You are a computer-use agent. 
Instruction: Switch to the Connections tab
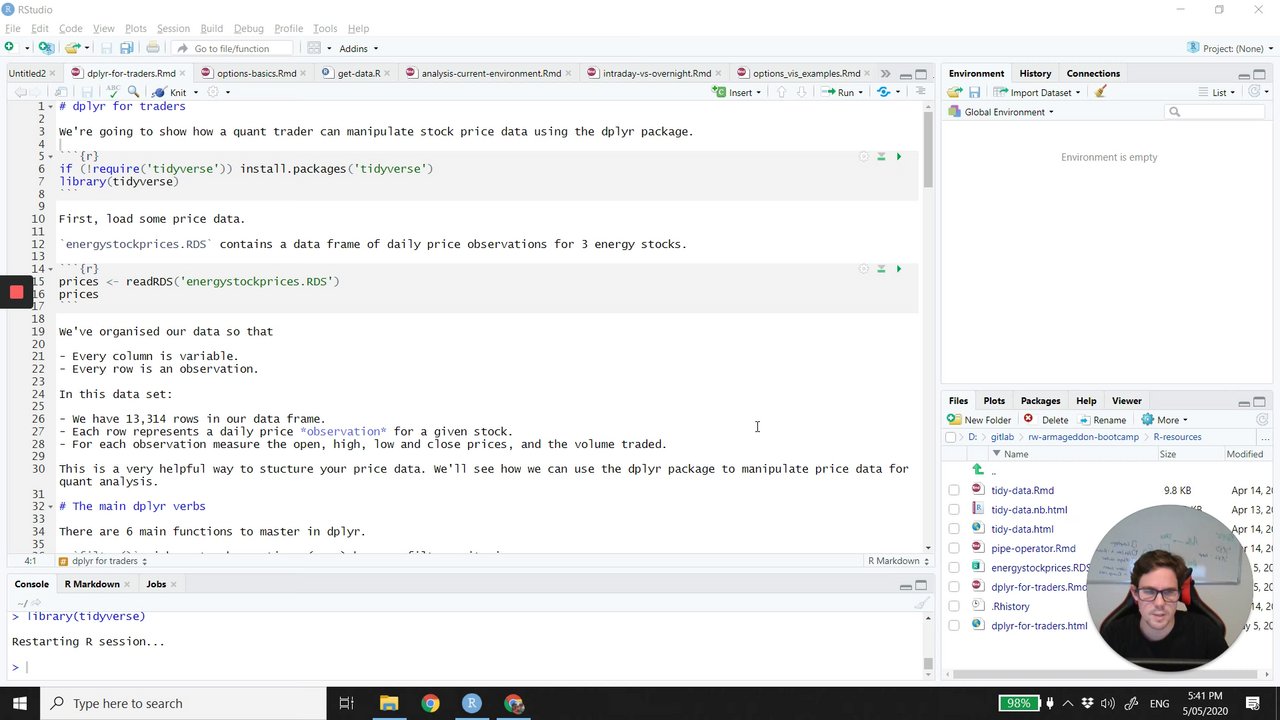1093,73
